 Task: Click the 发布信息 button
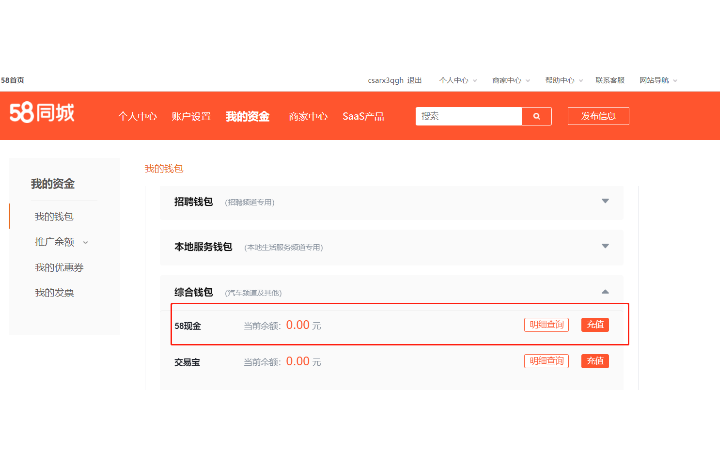click(598, 116)
